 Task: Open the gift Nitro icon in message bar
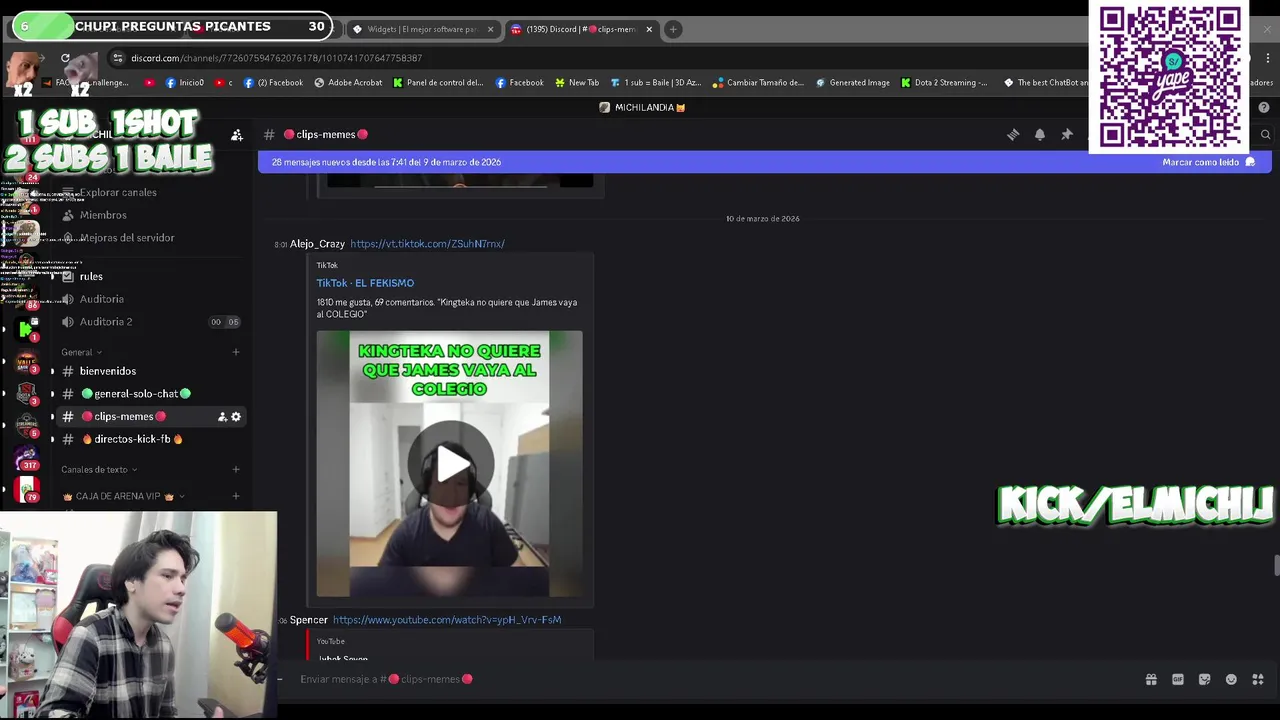1151,679
